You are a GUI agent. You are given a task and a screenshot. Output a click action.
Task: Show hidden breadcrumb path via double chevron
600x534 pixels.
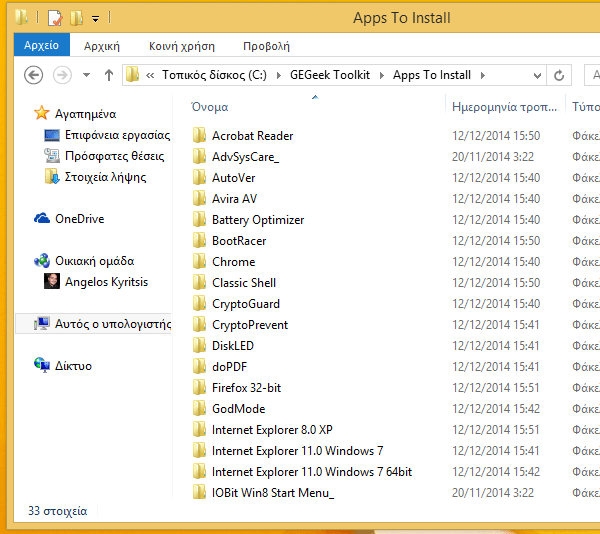tap(150, 75)
